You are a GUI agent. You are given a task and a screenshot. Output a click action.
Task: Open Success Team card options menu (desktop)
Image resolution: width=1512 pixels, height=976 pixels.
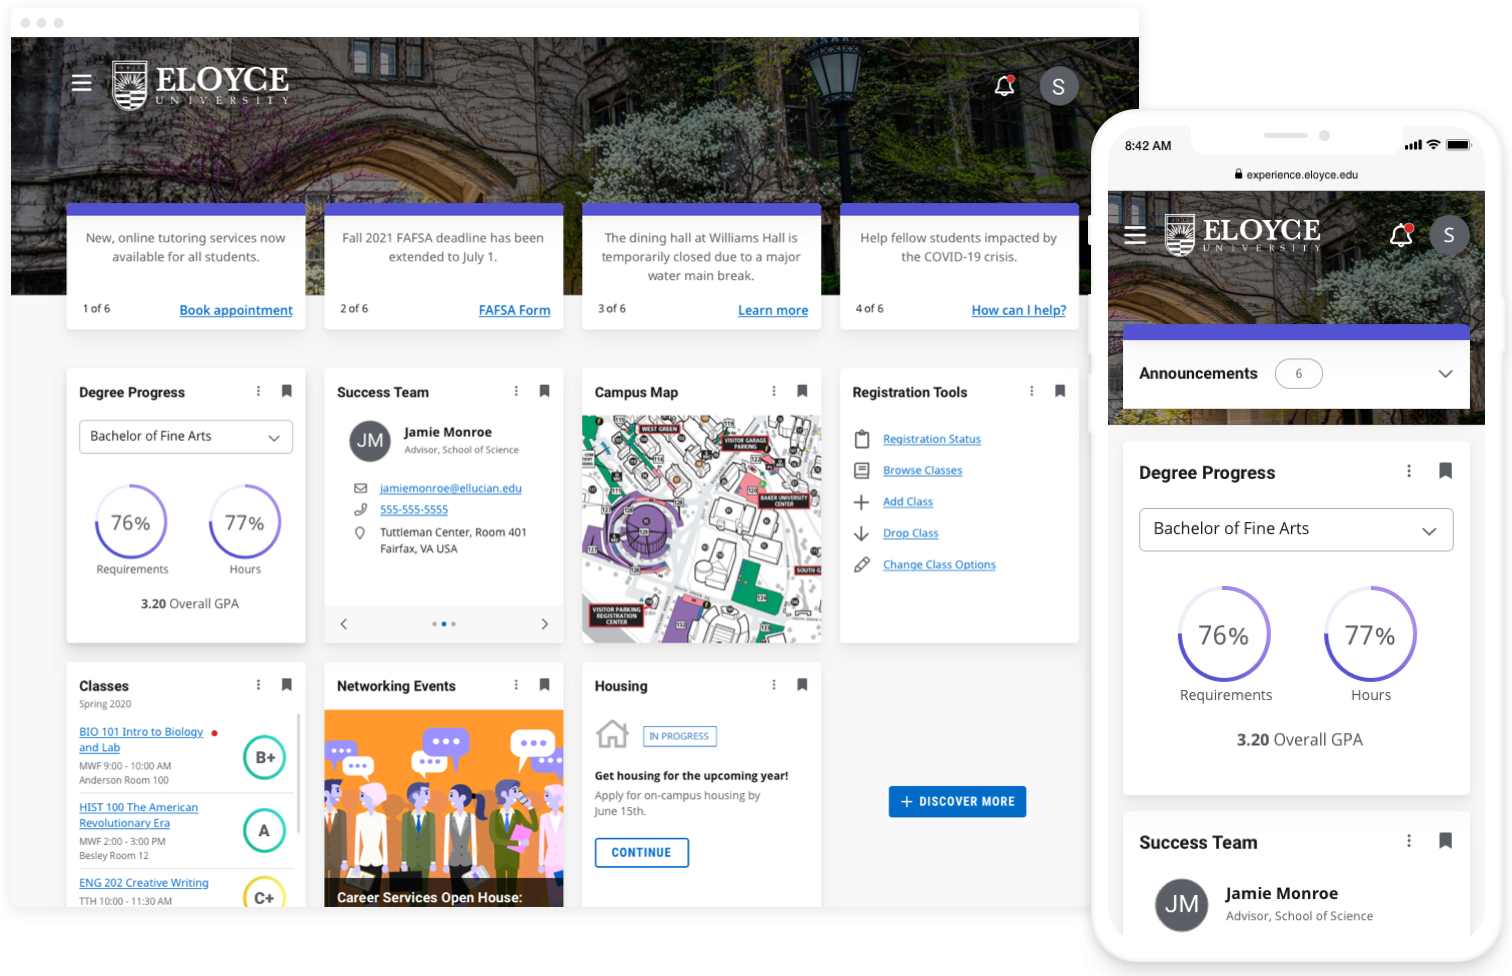[x=516, y=391]
